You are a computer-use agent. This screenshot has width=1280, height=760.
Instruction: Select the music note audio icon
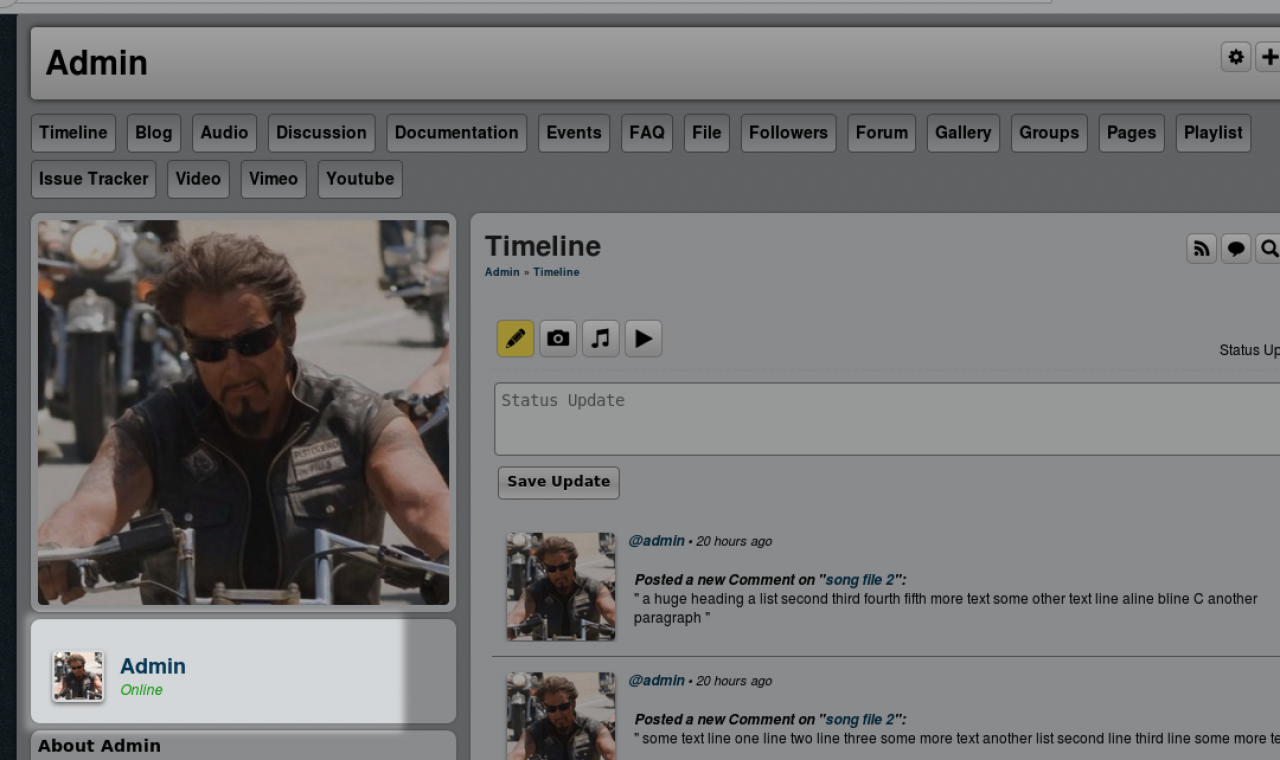pyautogui.click(x=601, y=339)
